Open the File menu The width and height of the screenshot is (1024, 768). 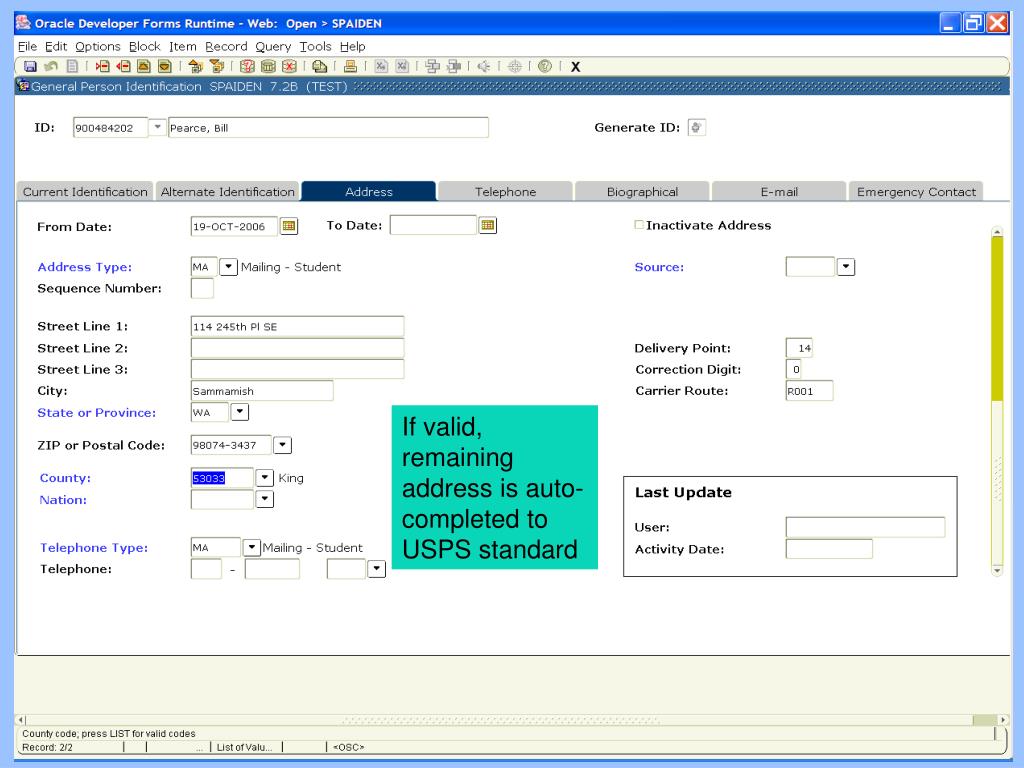[27, 46]
